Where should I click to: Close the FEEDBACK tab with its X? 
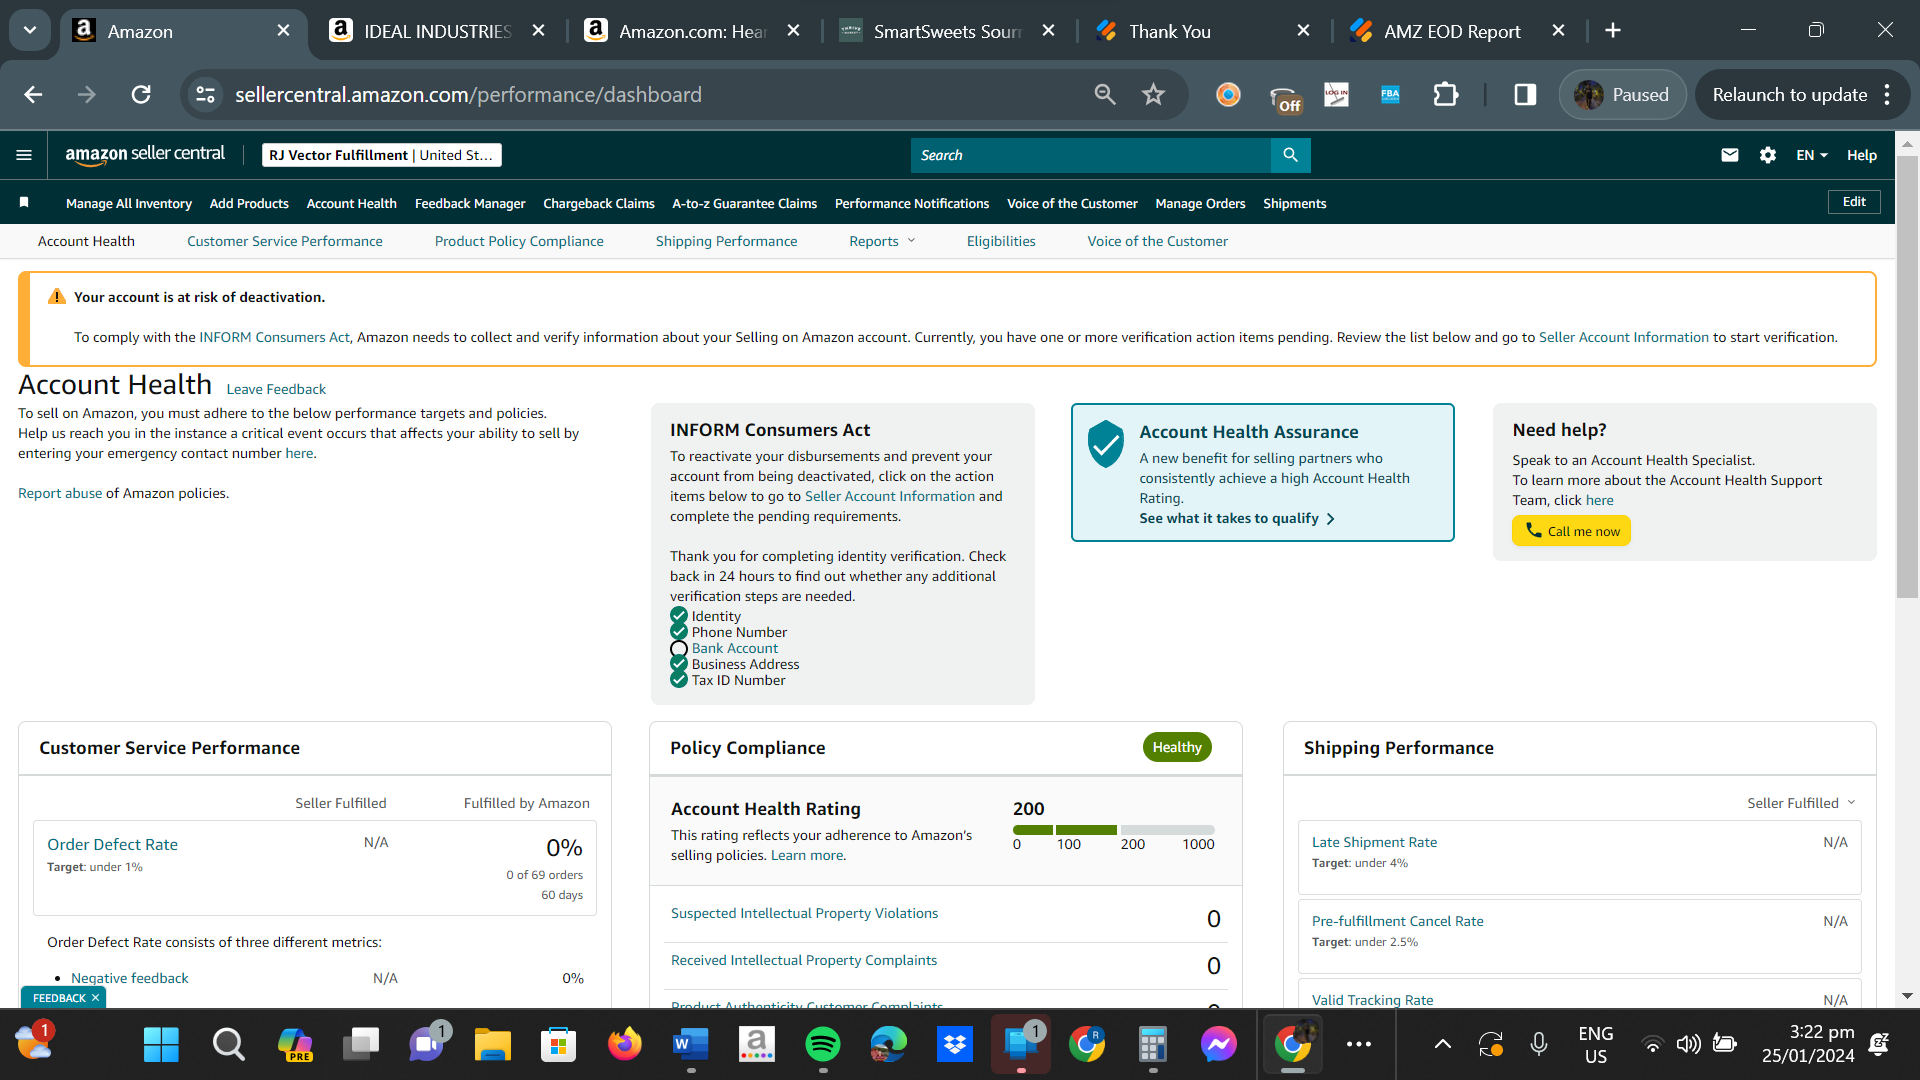click(96, 998)
